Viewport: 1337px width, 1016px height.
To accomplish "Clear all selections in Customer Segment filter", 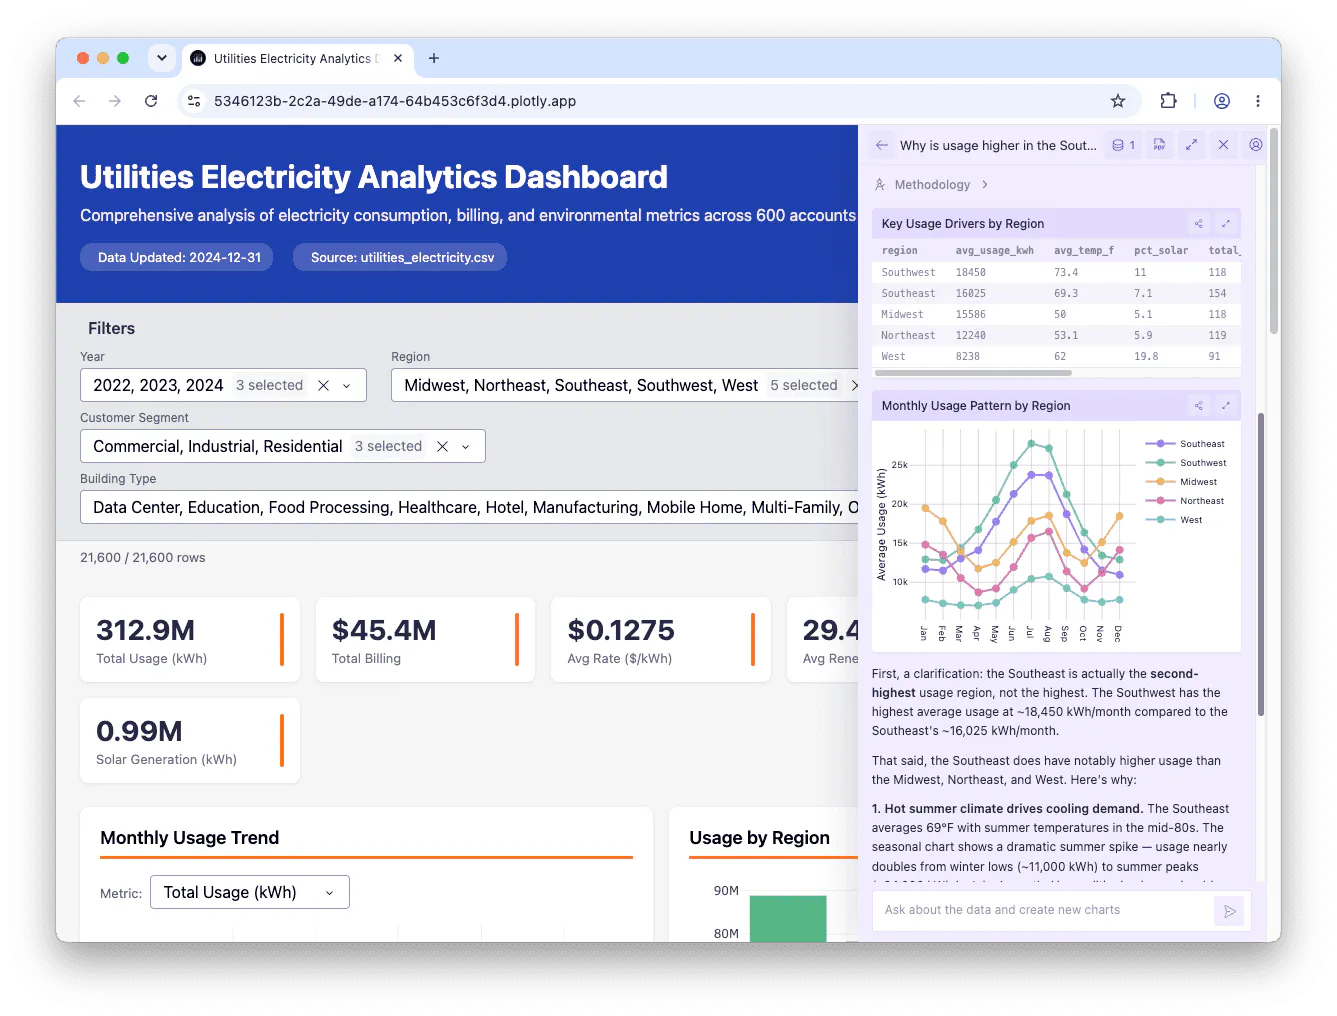I will [442, 446].
